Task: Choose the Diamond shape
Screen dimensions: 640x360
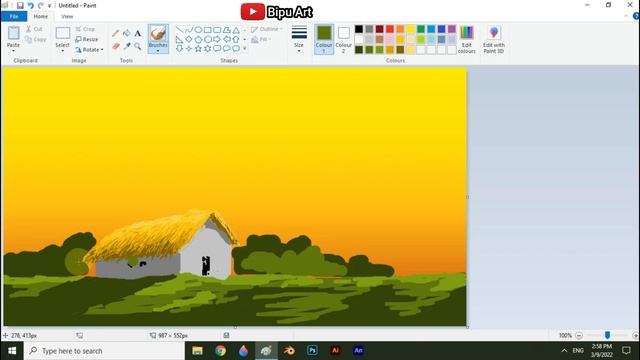Action: tap(189, 40)
